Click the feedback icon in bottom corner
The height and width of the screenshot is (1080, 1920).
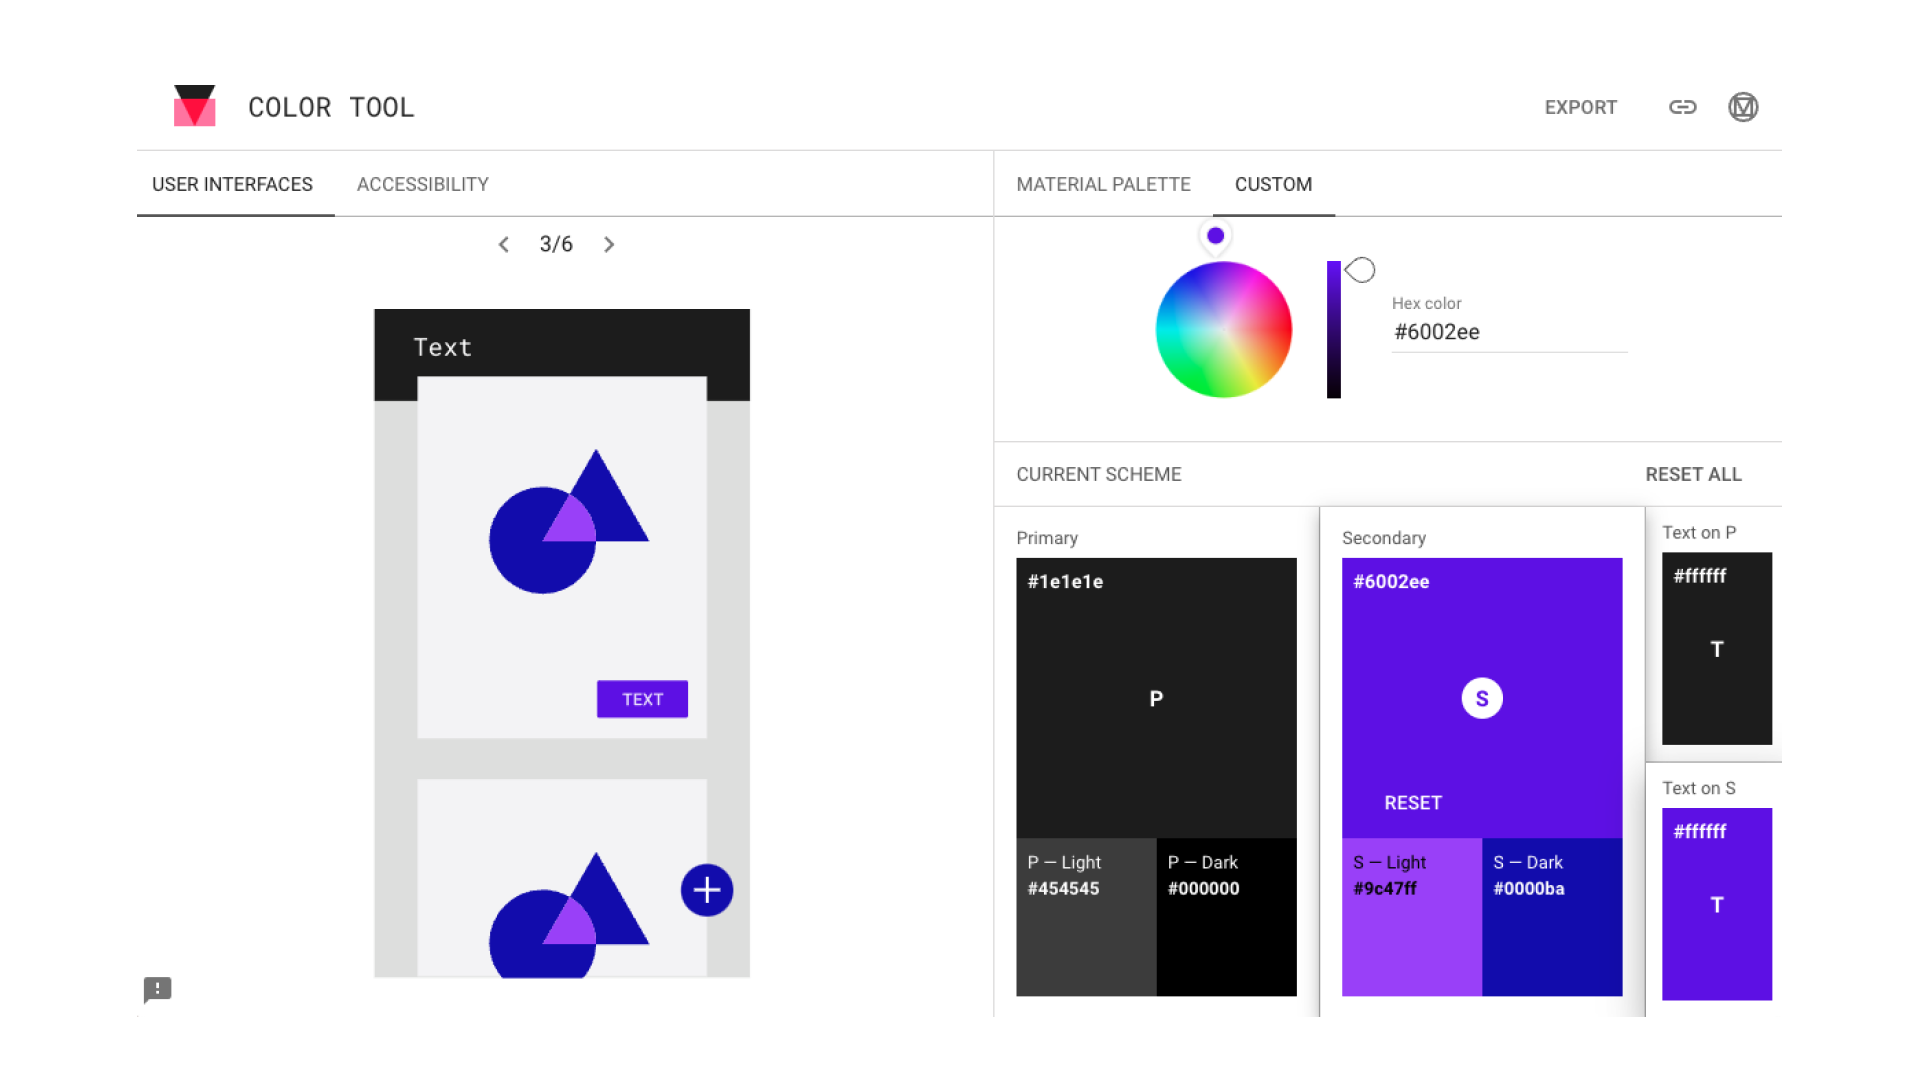pyautogui.click(x=158, y=989)
